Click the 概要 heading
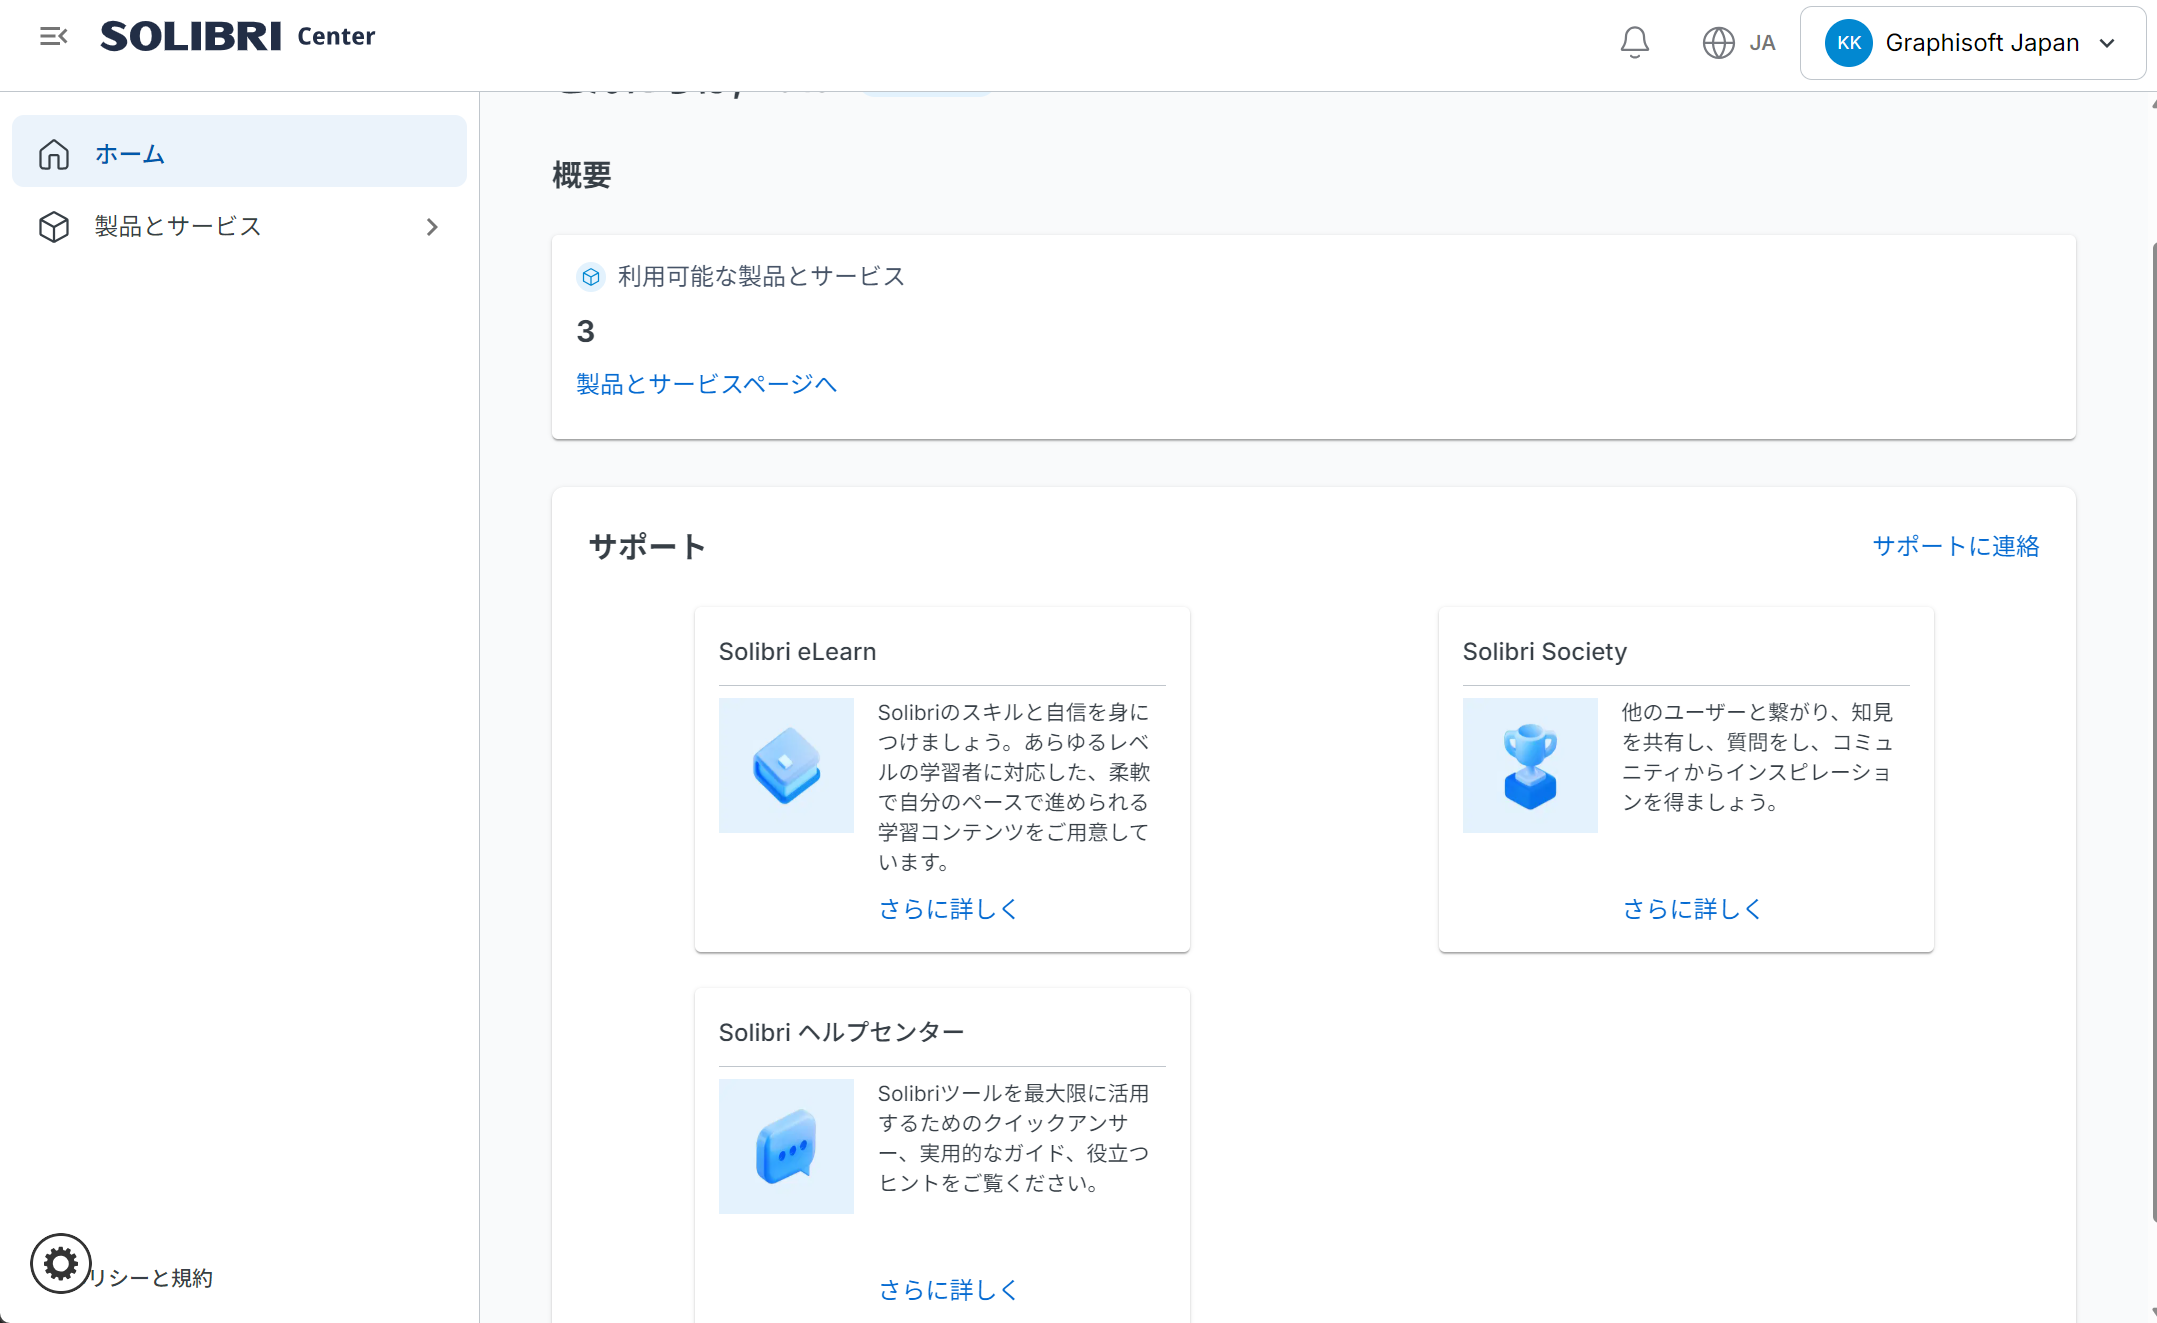This screenshot has width=2157, height=1323. click(582, 175)
